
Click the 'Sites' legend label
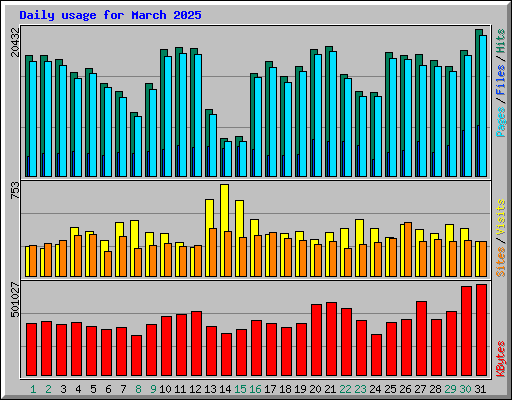point(501,262)
